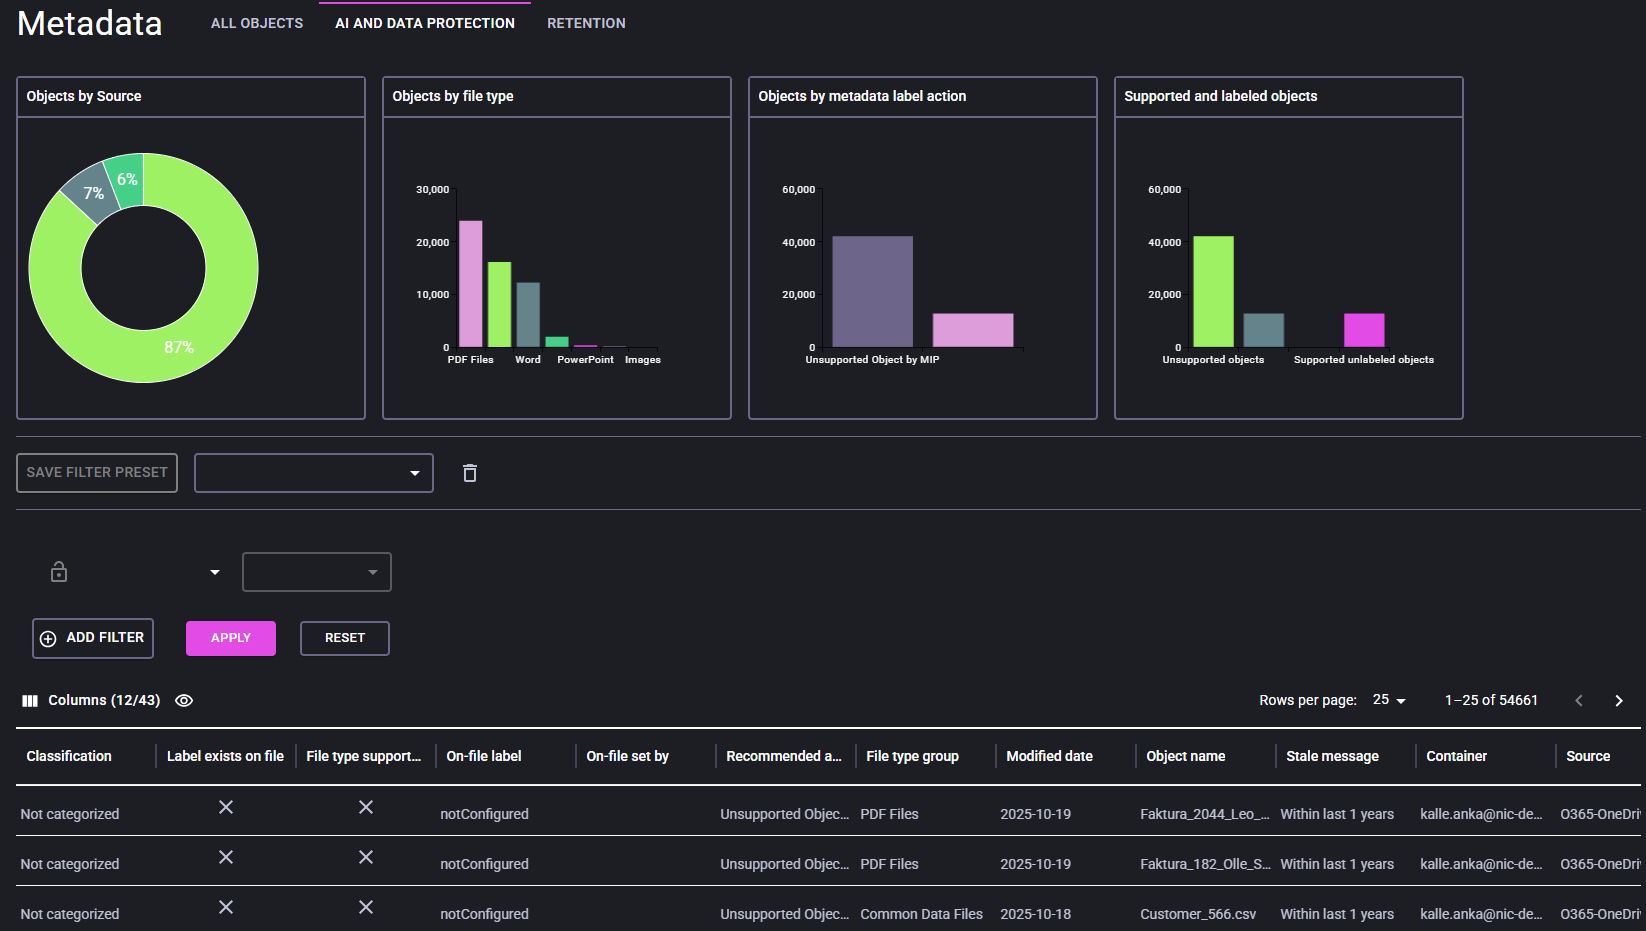Screen dimensions: 1646x931
Task: Open the filter field dropdown arrow next to lock
Action: (215, 572)
